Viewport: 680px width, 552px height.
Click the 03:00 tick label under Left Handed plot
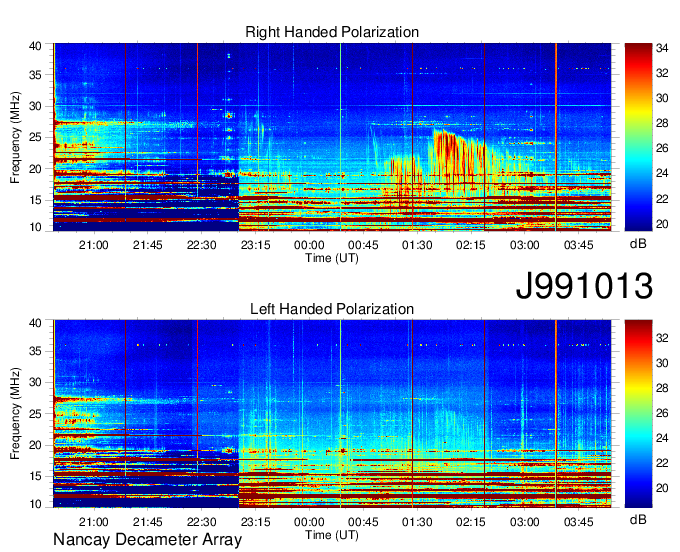525,522
